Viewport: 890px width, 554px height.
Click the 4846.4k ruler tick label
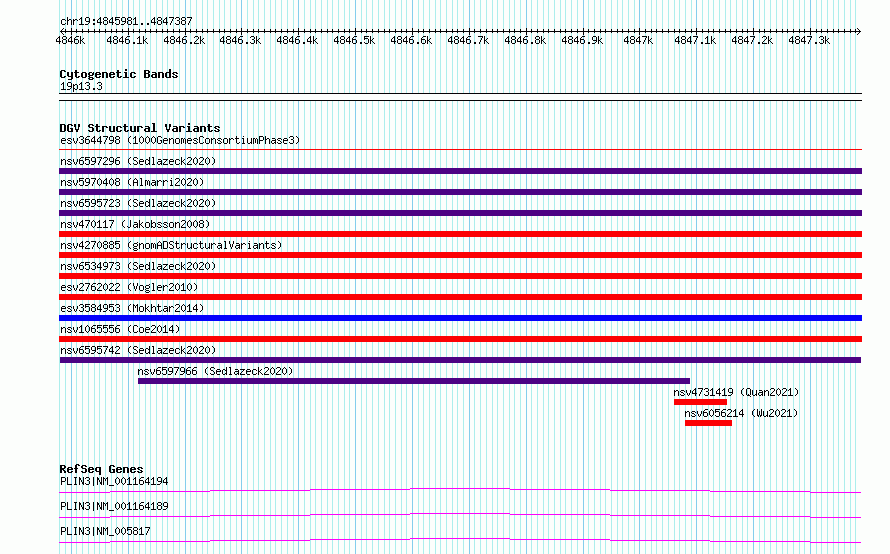pyautogui.click(x=297, y=40)
